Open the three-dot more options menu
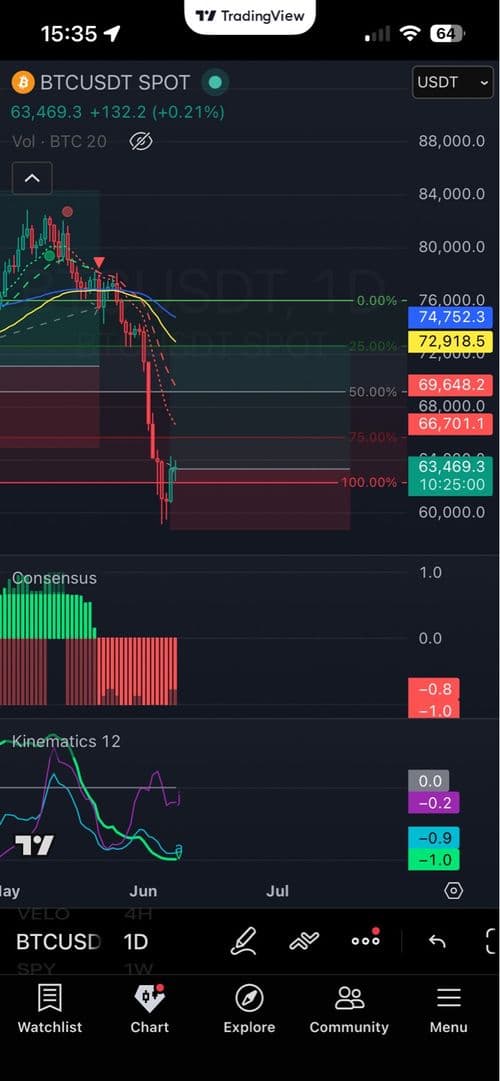This screenshot has width=500, height=1081. coord(366,940)
